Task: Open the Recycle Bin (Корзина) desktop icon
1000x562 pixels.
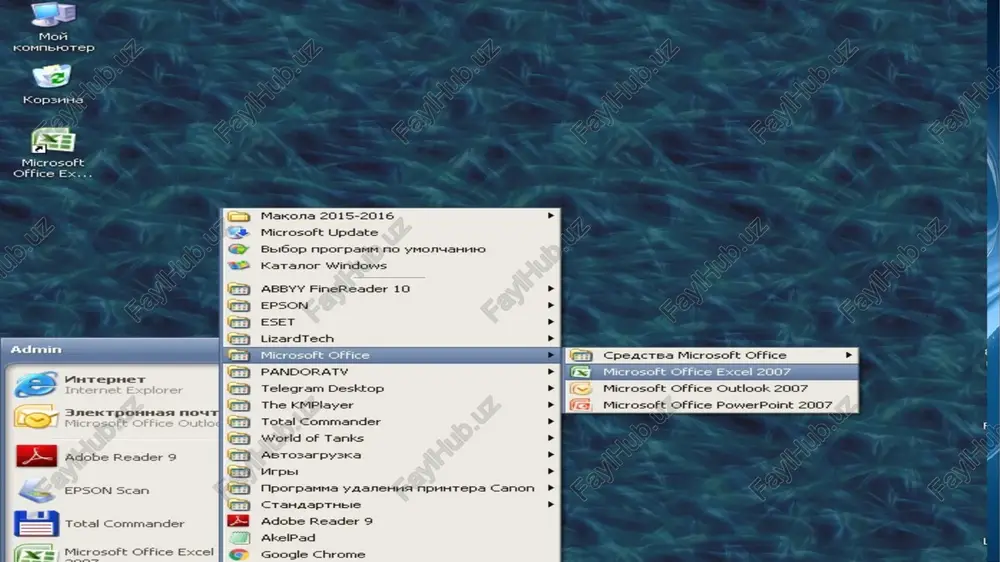Action: click(x=52, y=84)
